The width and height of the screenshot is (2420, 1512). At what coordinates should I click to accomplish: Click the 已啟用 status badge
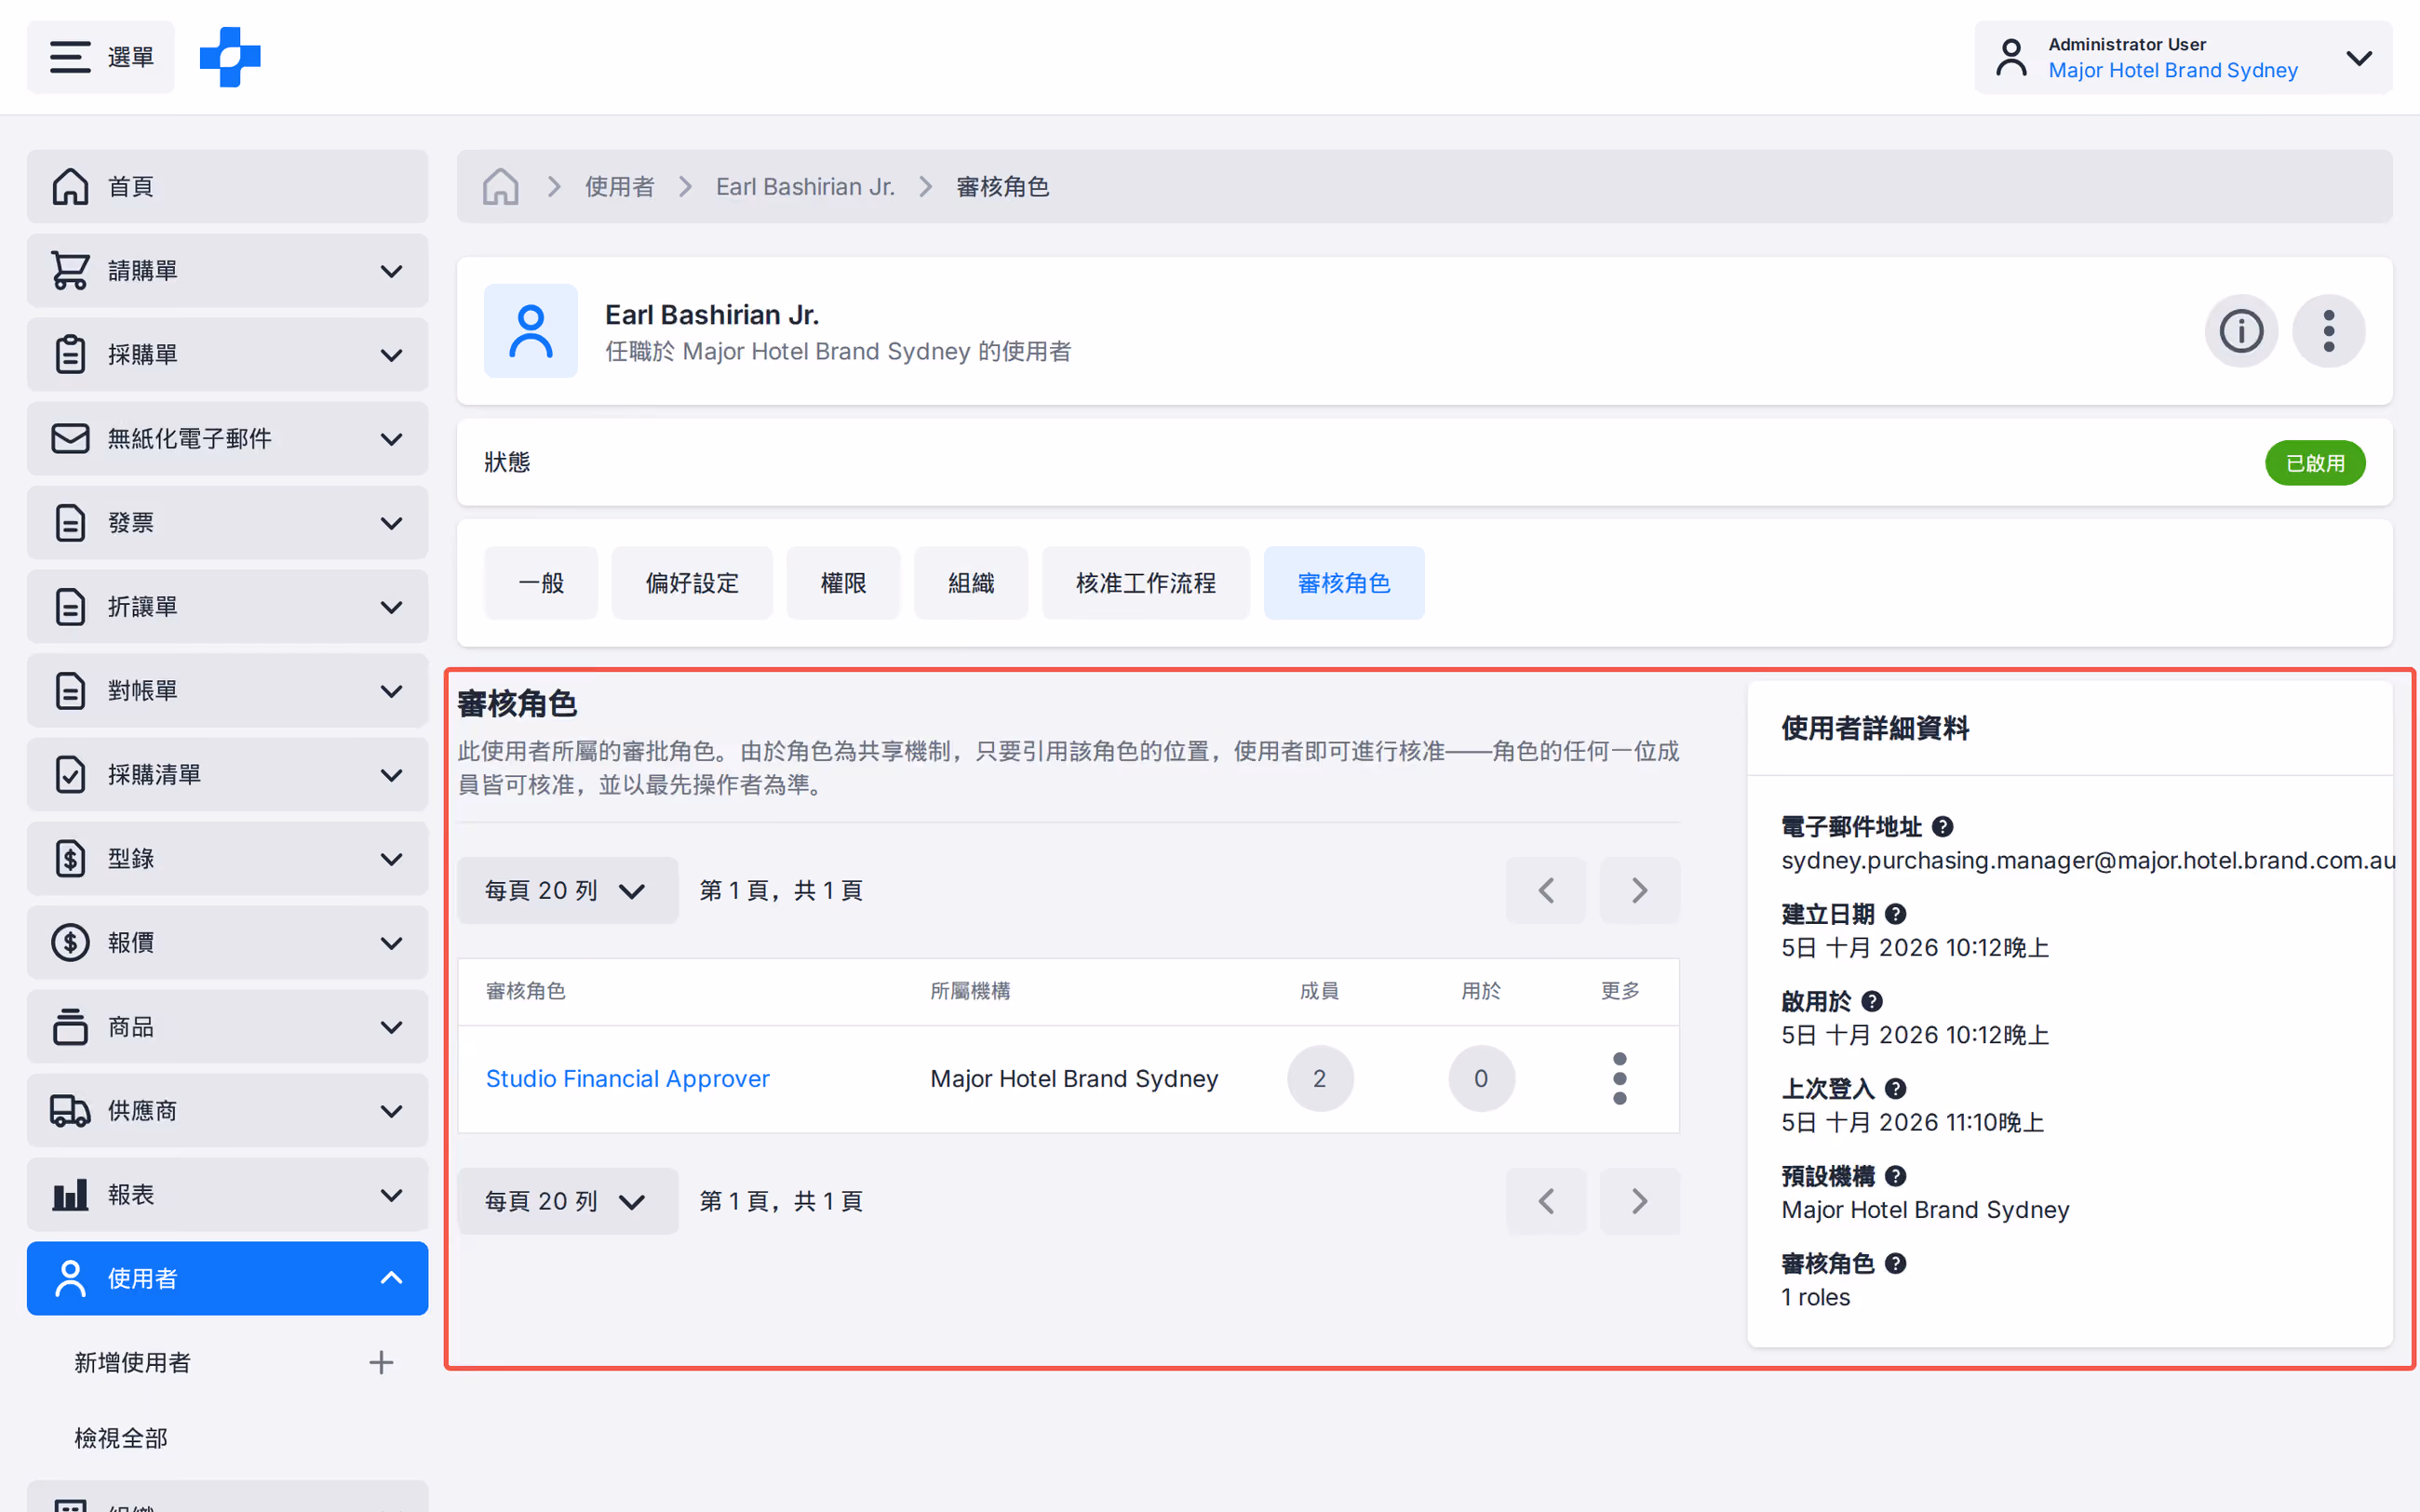tap(2315, 463)
